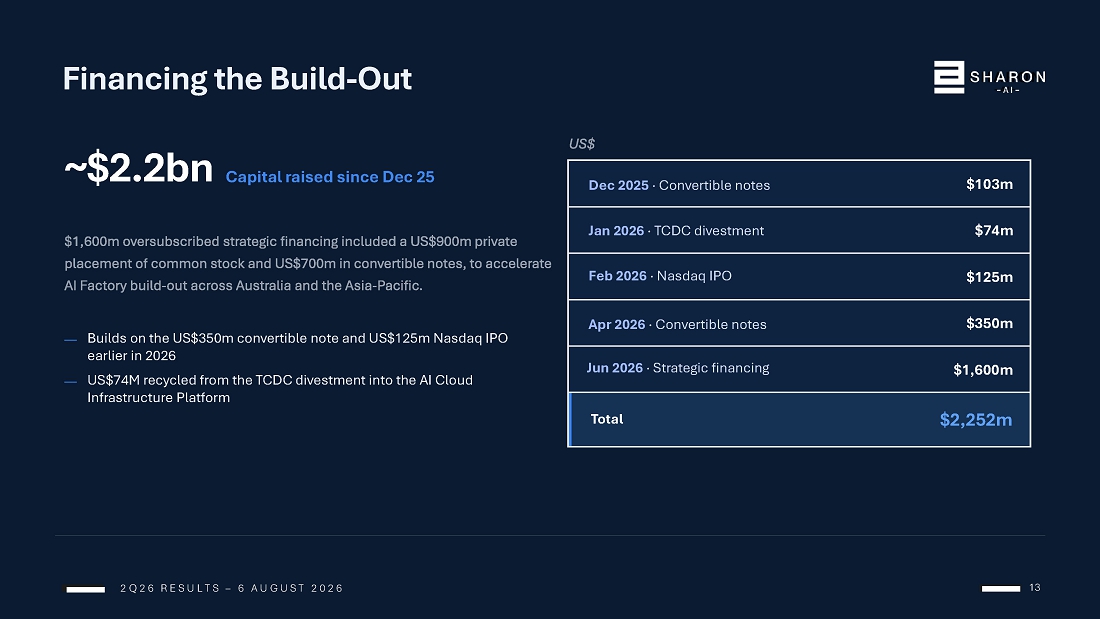1100x619 pixels.
Task: Select the Jun 2026 Strategic financing row
Action: tap(799, 369)
